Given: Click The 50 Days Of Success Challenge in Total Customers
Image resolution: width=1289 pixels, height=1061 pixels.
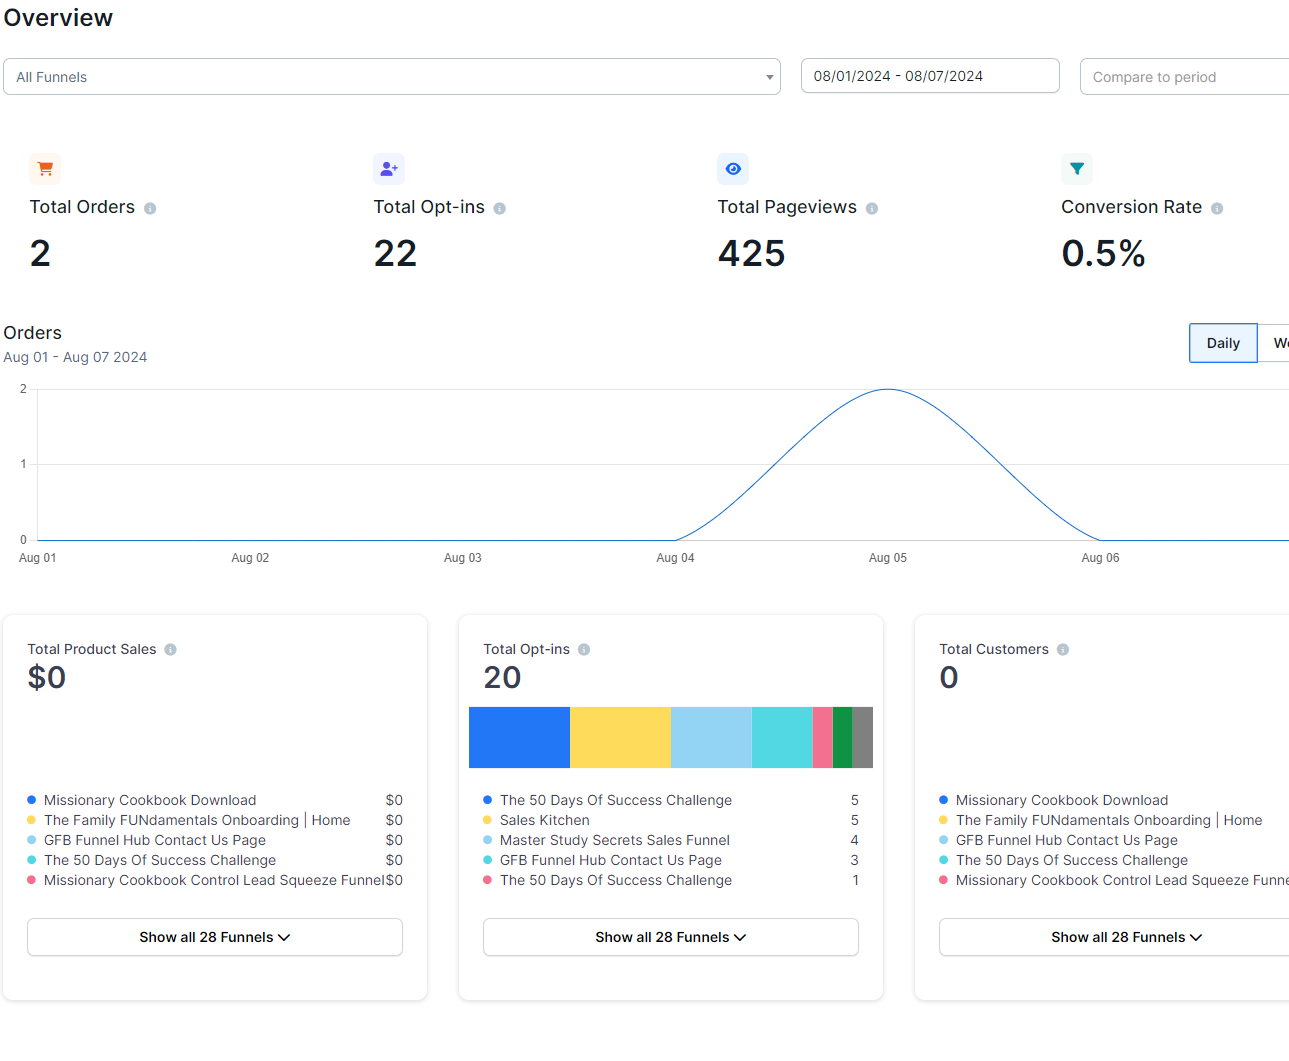Looking at the screenshot, I should tap(1072, 860).
